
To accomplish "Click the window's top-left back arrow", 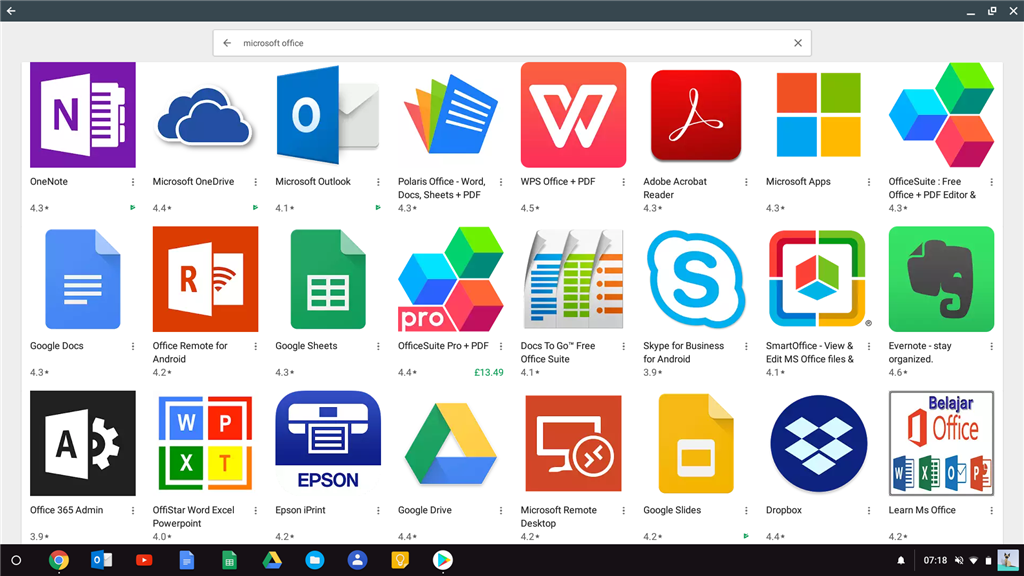I will (x=11, y=10).
